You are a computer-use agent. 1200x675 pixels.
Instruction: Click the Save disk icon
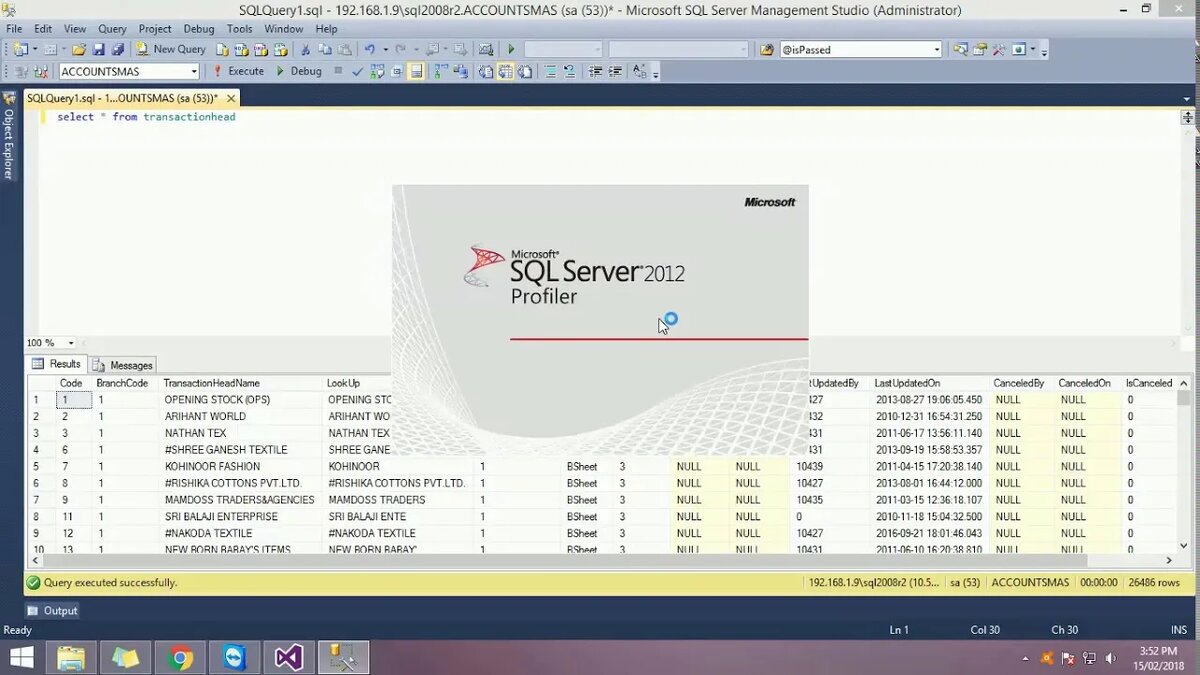[x=98, y=49]
